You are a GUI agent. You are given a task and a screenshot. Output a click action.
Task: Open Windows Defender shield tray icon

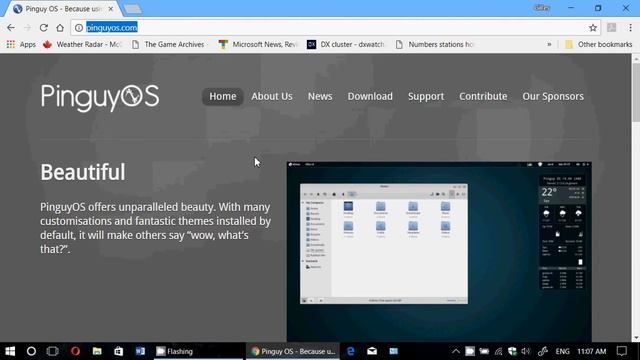pyautogui.click(x=512, y=351)
